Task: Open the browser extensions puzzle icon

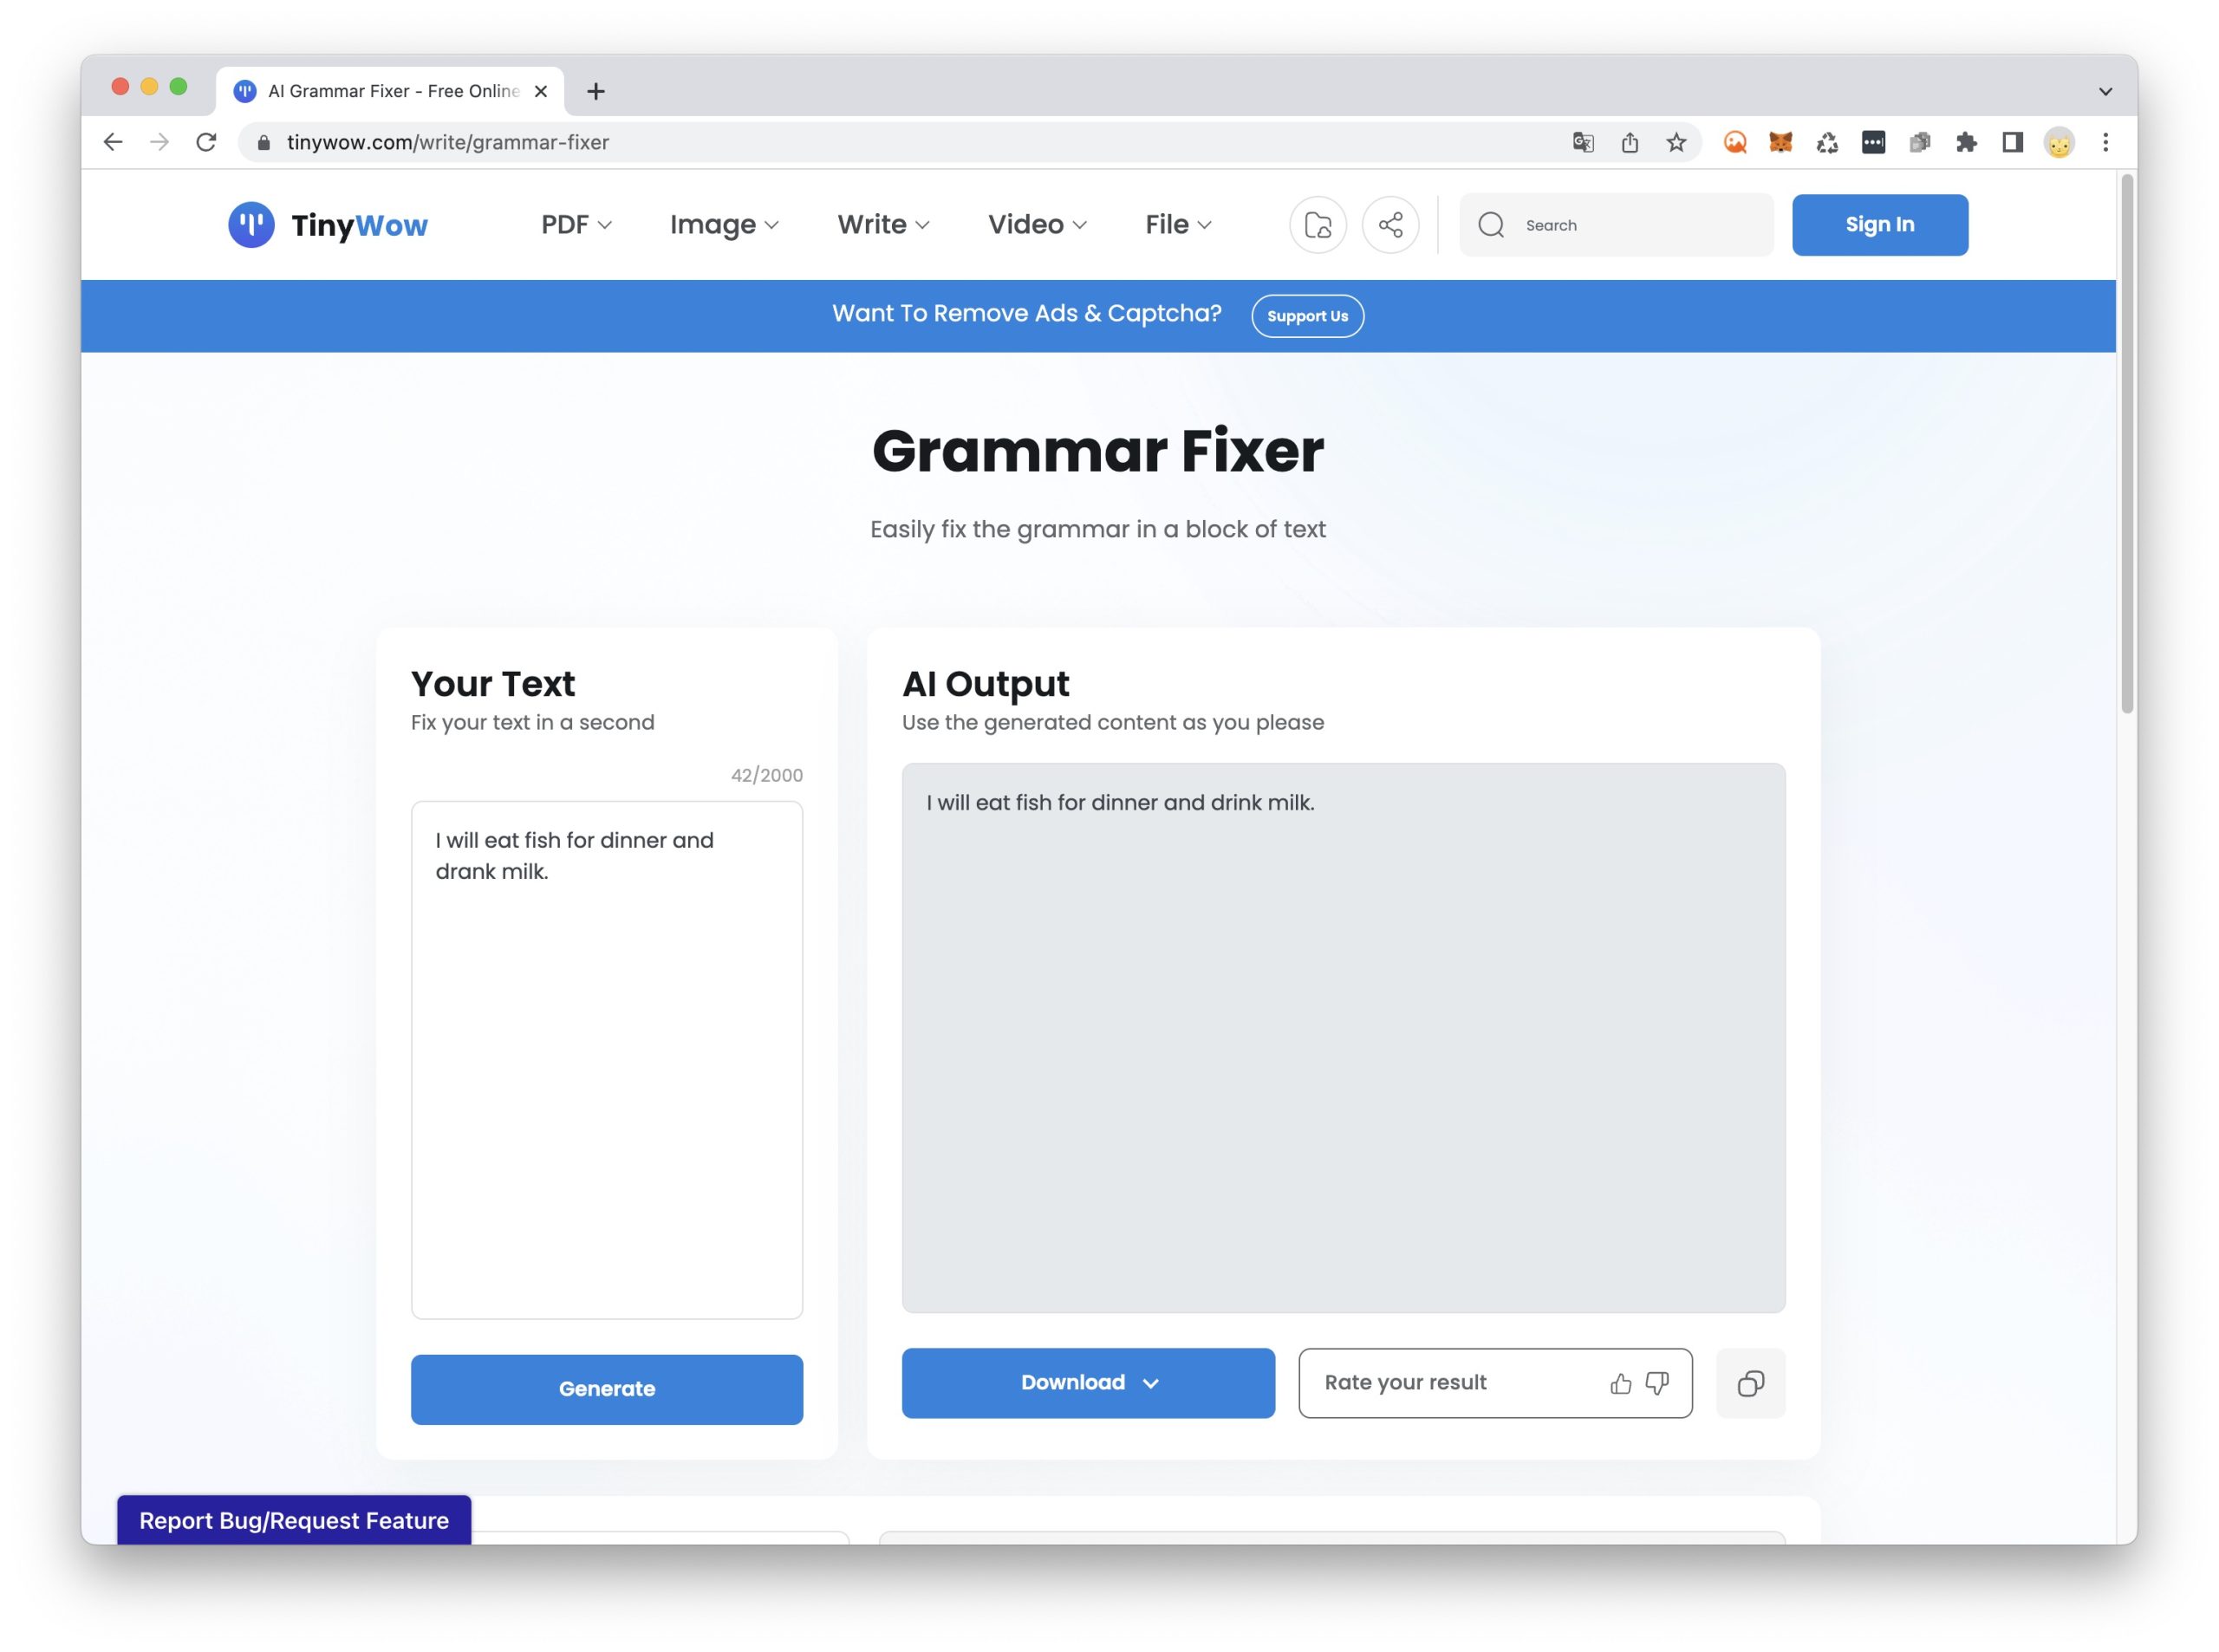Action: [x=1966, y=142]
